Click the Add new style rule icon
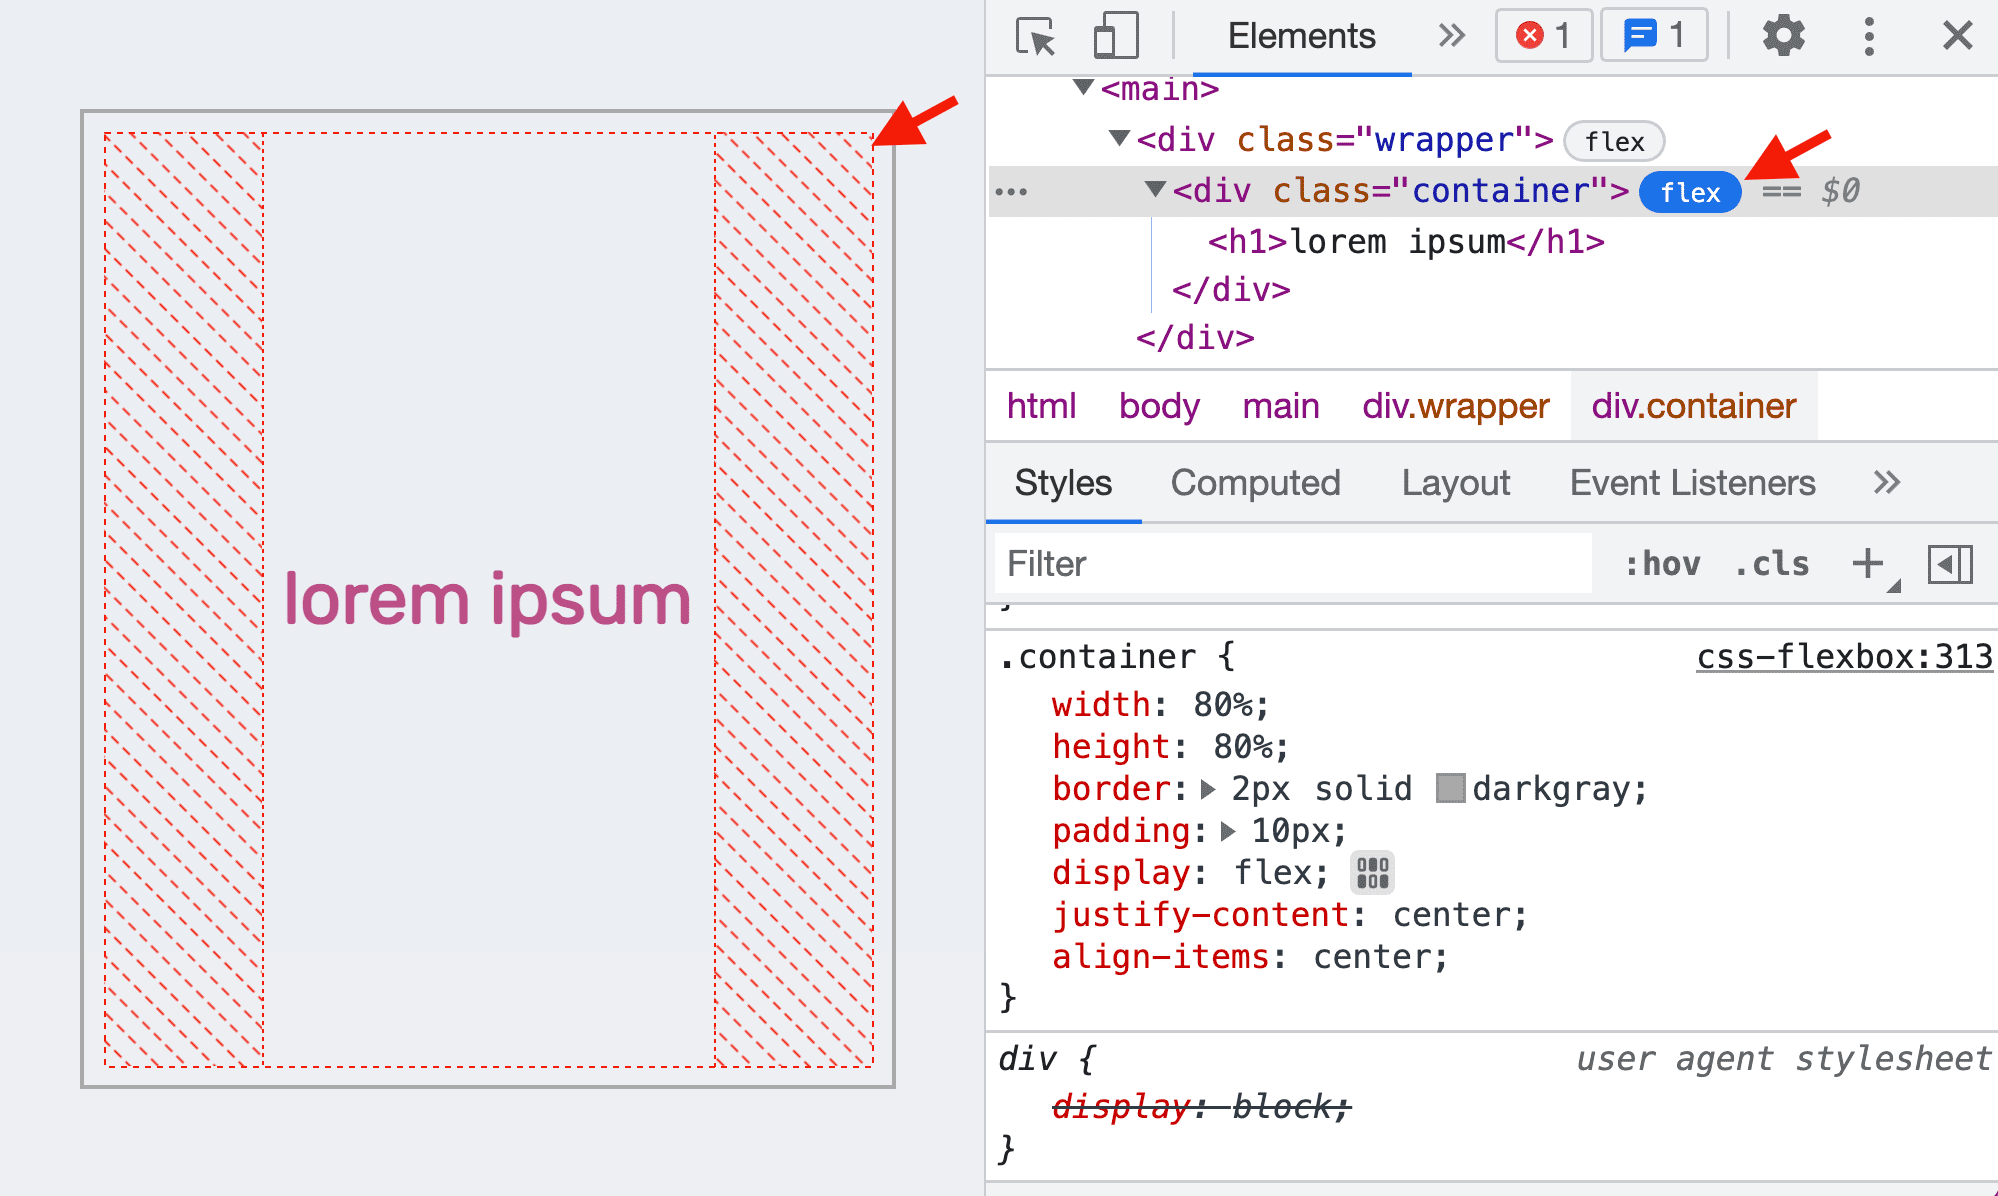Screen dimensions: 1998x1196 pyautogui.click(x=1867, y=560)
